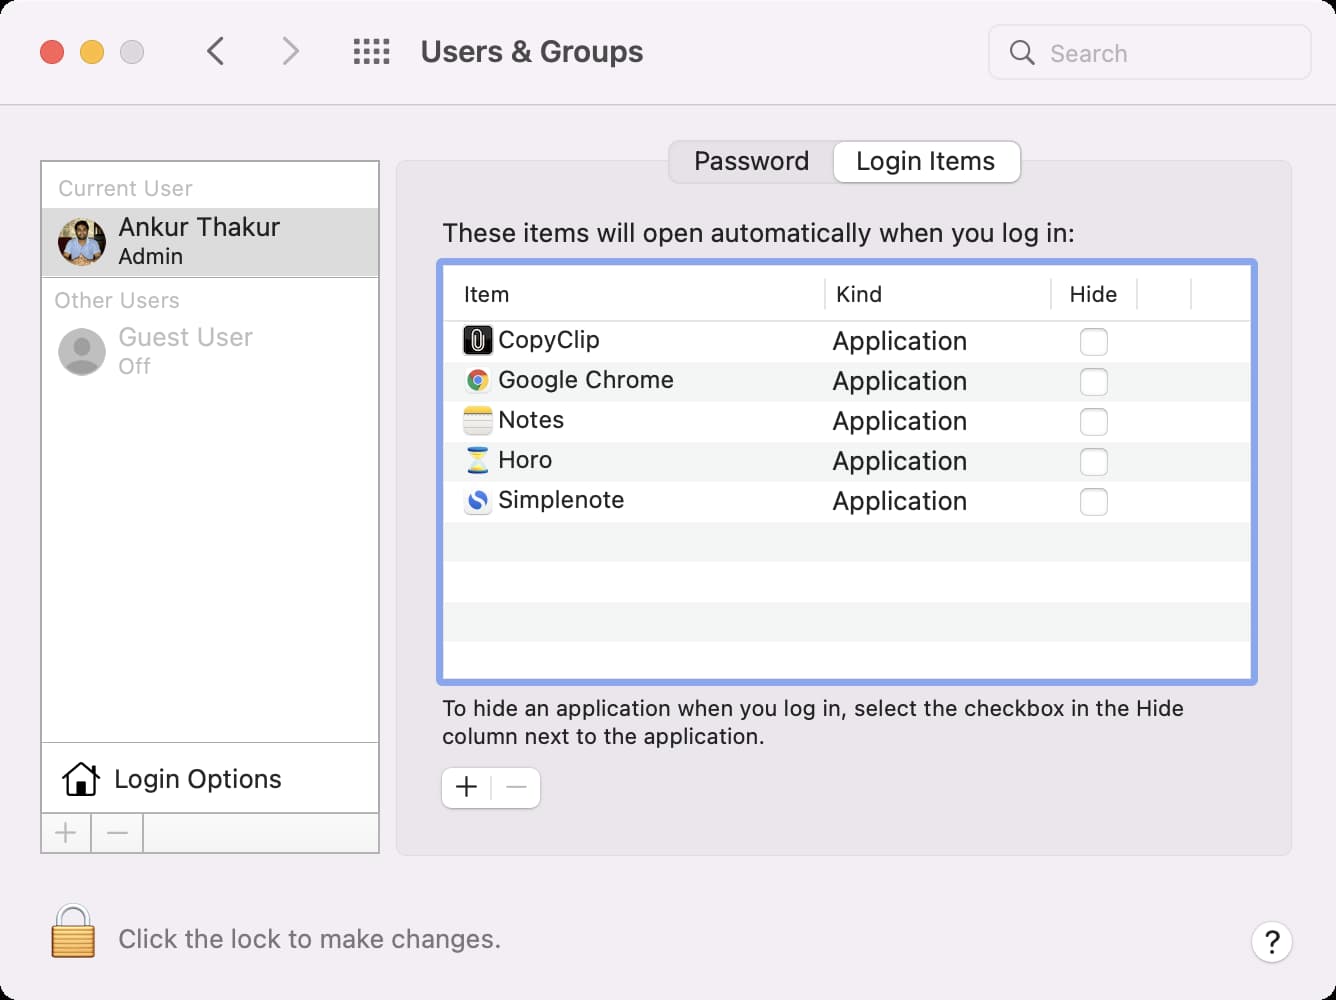The height and width of the screenshot is (1000, 1336).
Task: Select the Simplenote row name
Action: tap(561, 501)
